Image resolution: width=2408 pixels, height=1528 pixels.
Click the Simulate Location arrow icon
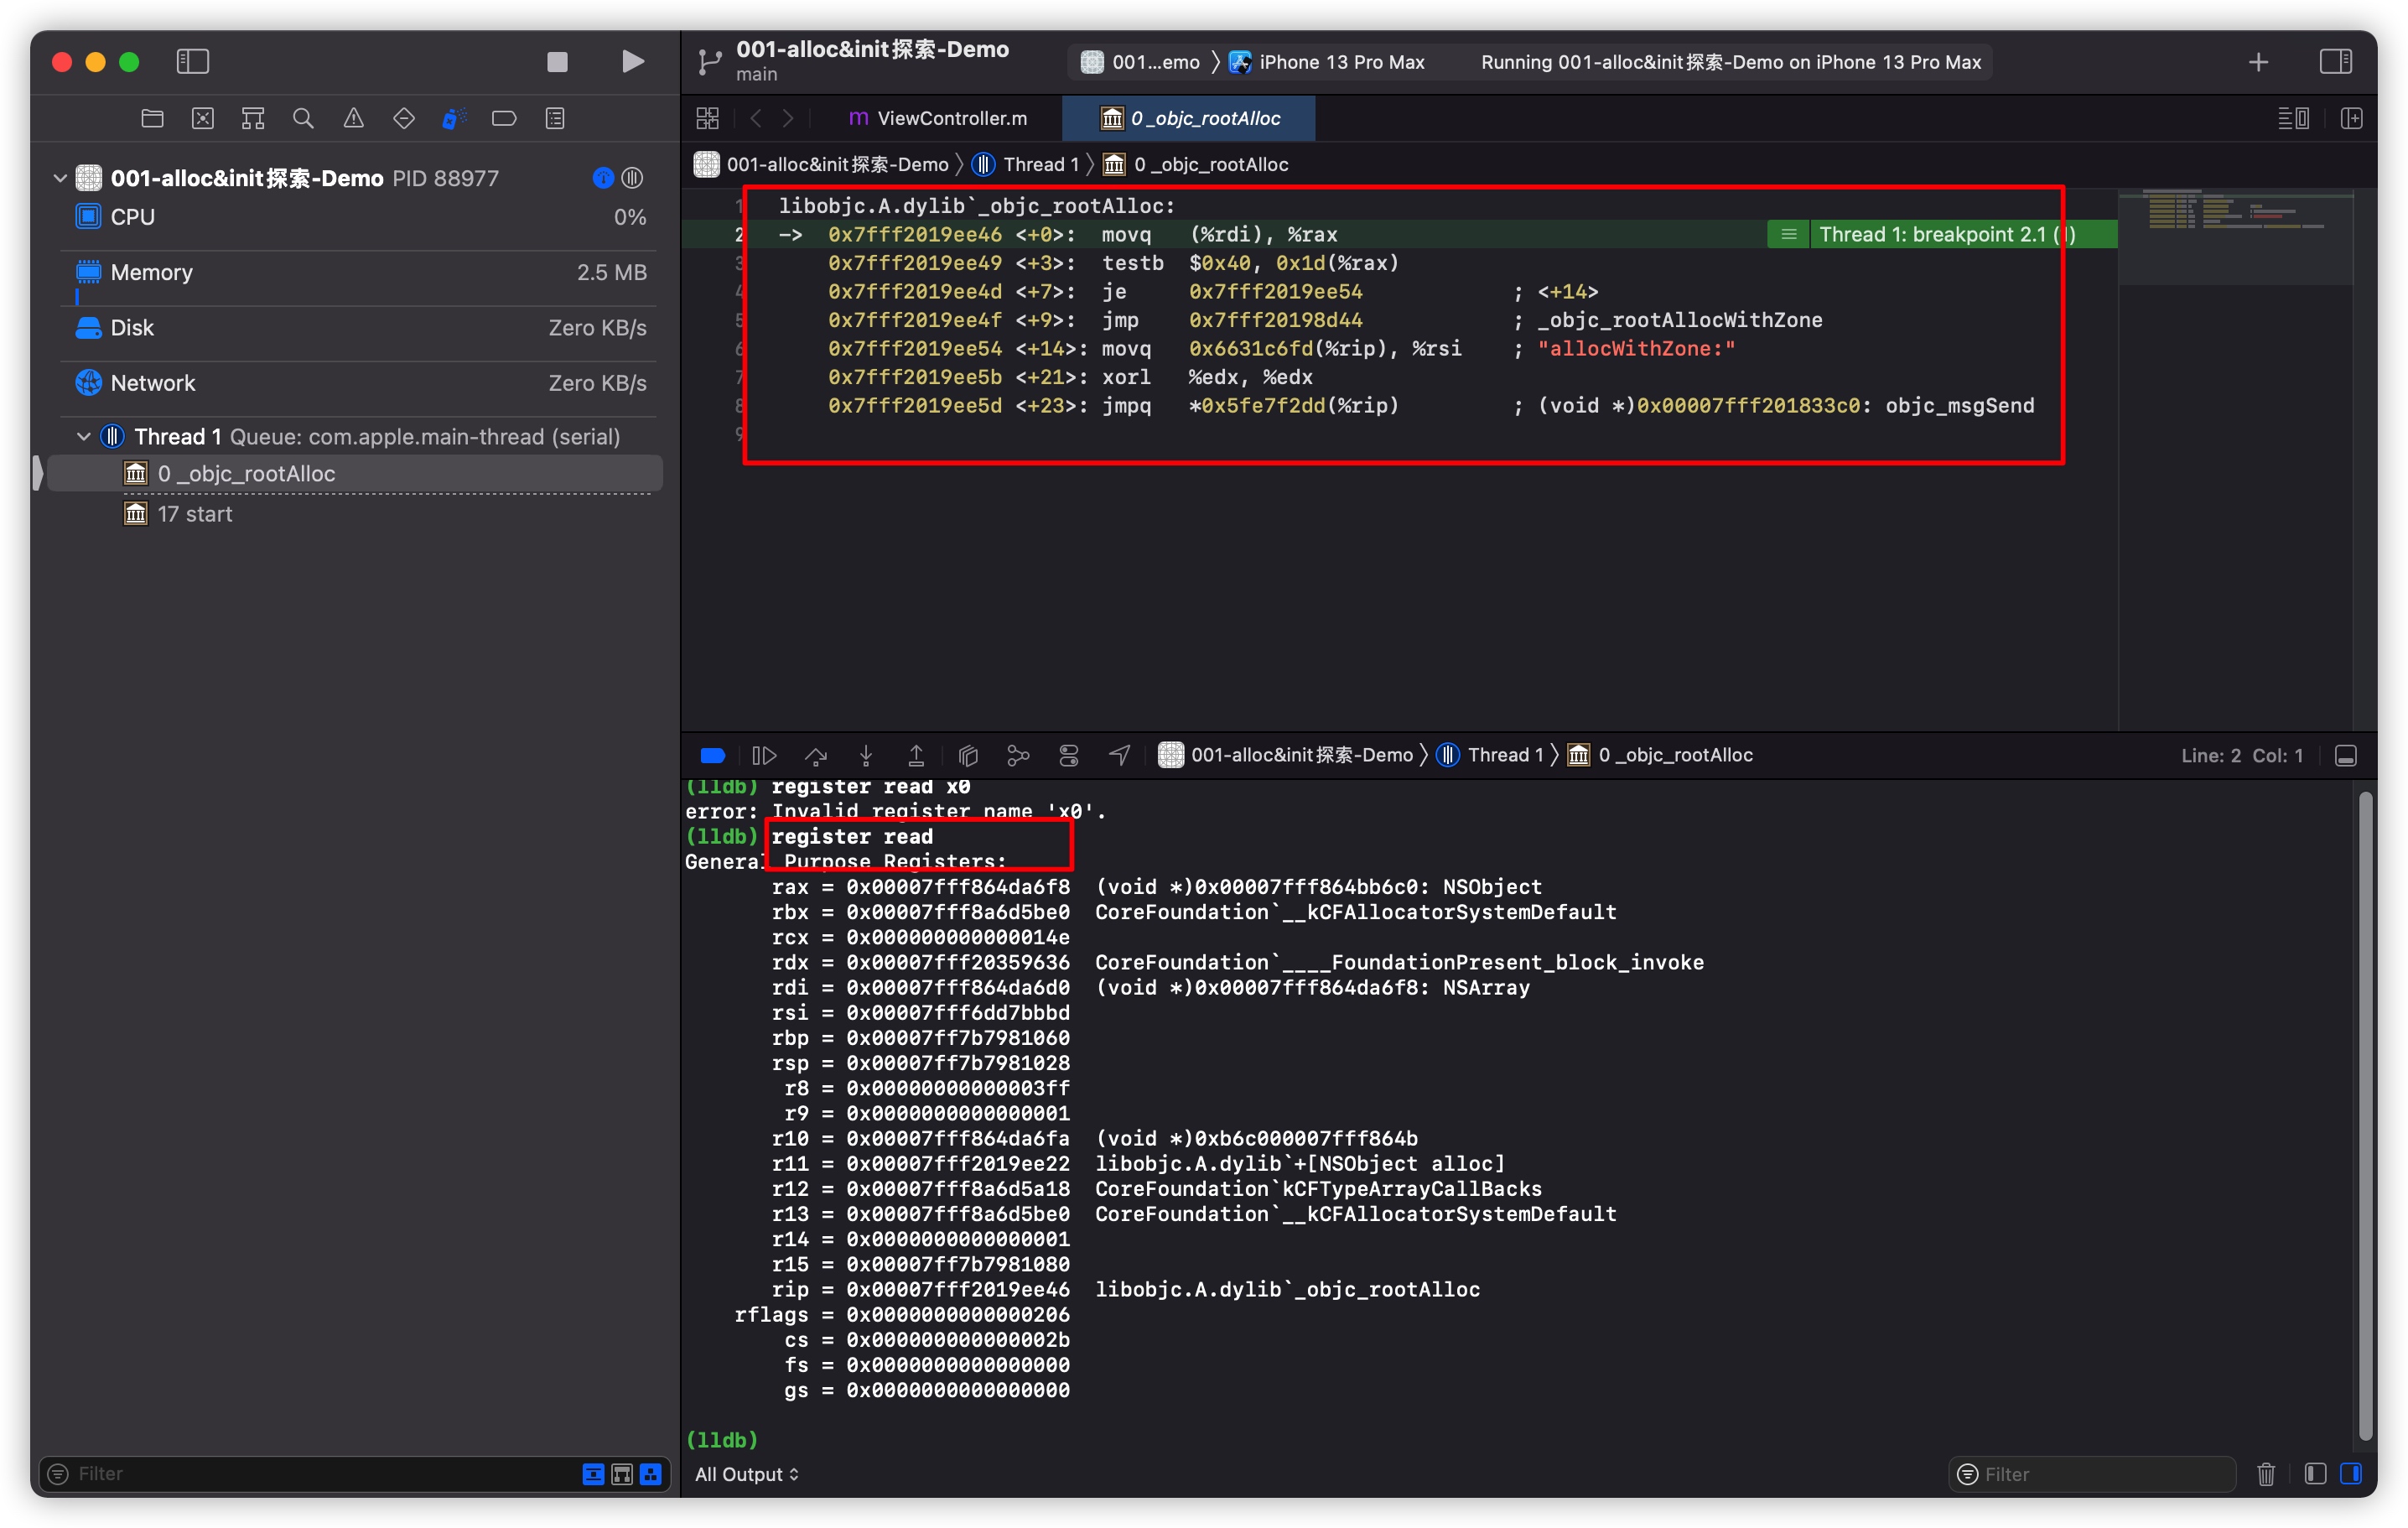point(1120,756)
